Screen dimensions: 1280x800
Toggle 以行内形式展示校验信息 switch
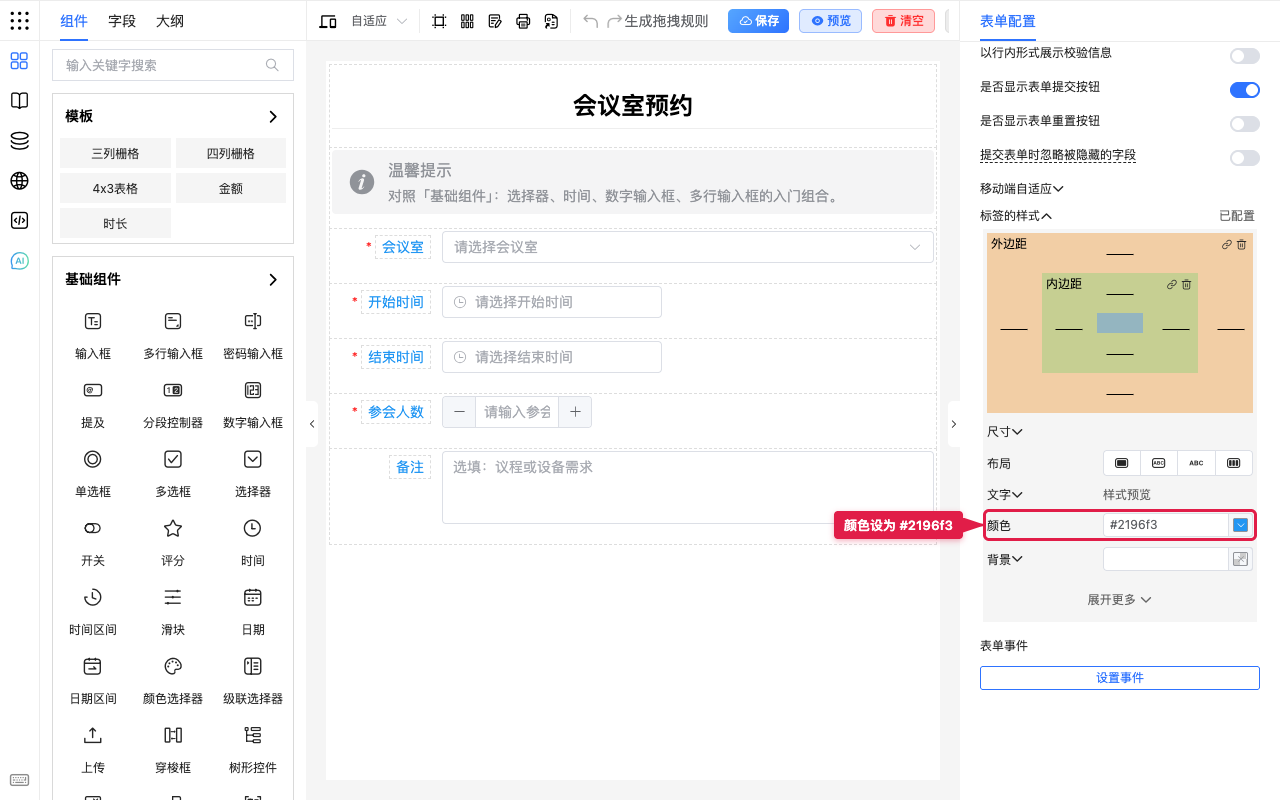(x=1245, y=56)
